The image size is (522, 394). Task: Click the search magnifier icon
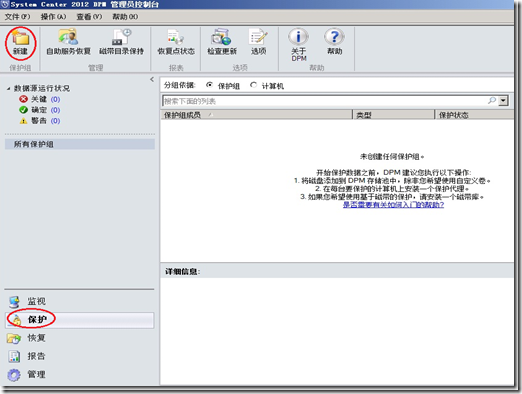tap(492, 100)
